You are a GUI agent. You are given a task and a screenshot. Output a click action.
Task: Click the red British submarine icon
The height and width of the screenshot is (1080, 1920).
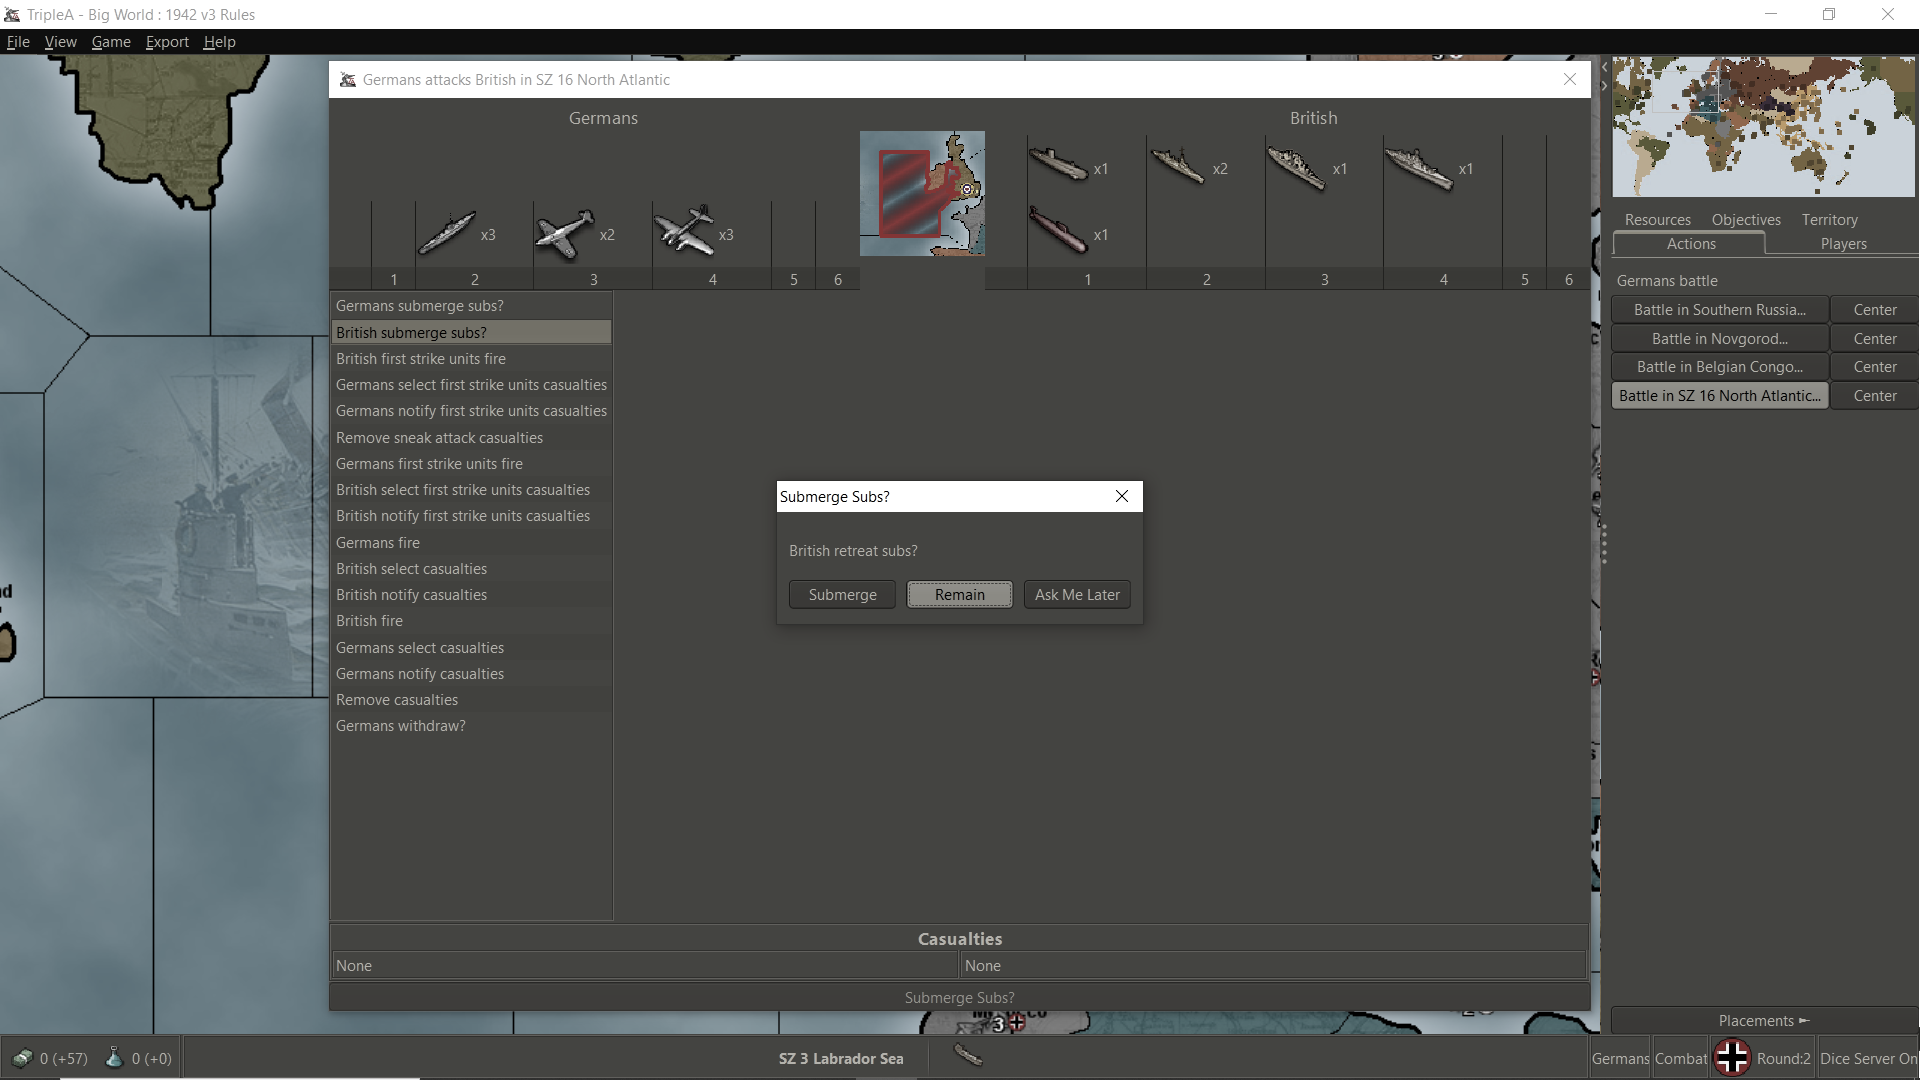pyautogui.click(x=1058, y=232)
